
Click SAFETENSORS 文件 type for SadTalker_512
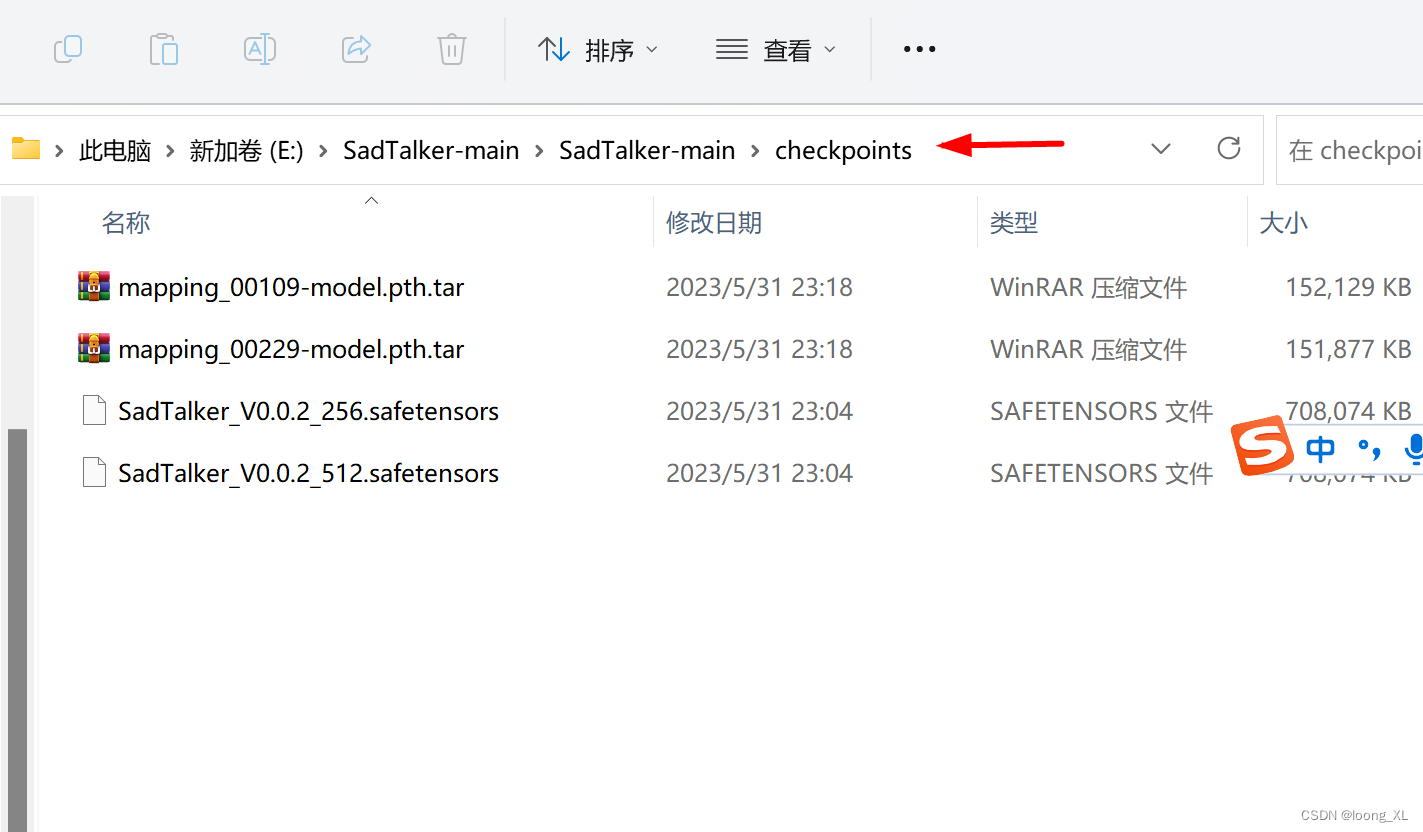tap(1101, 474)
